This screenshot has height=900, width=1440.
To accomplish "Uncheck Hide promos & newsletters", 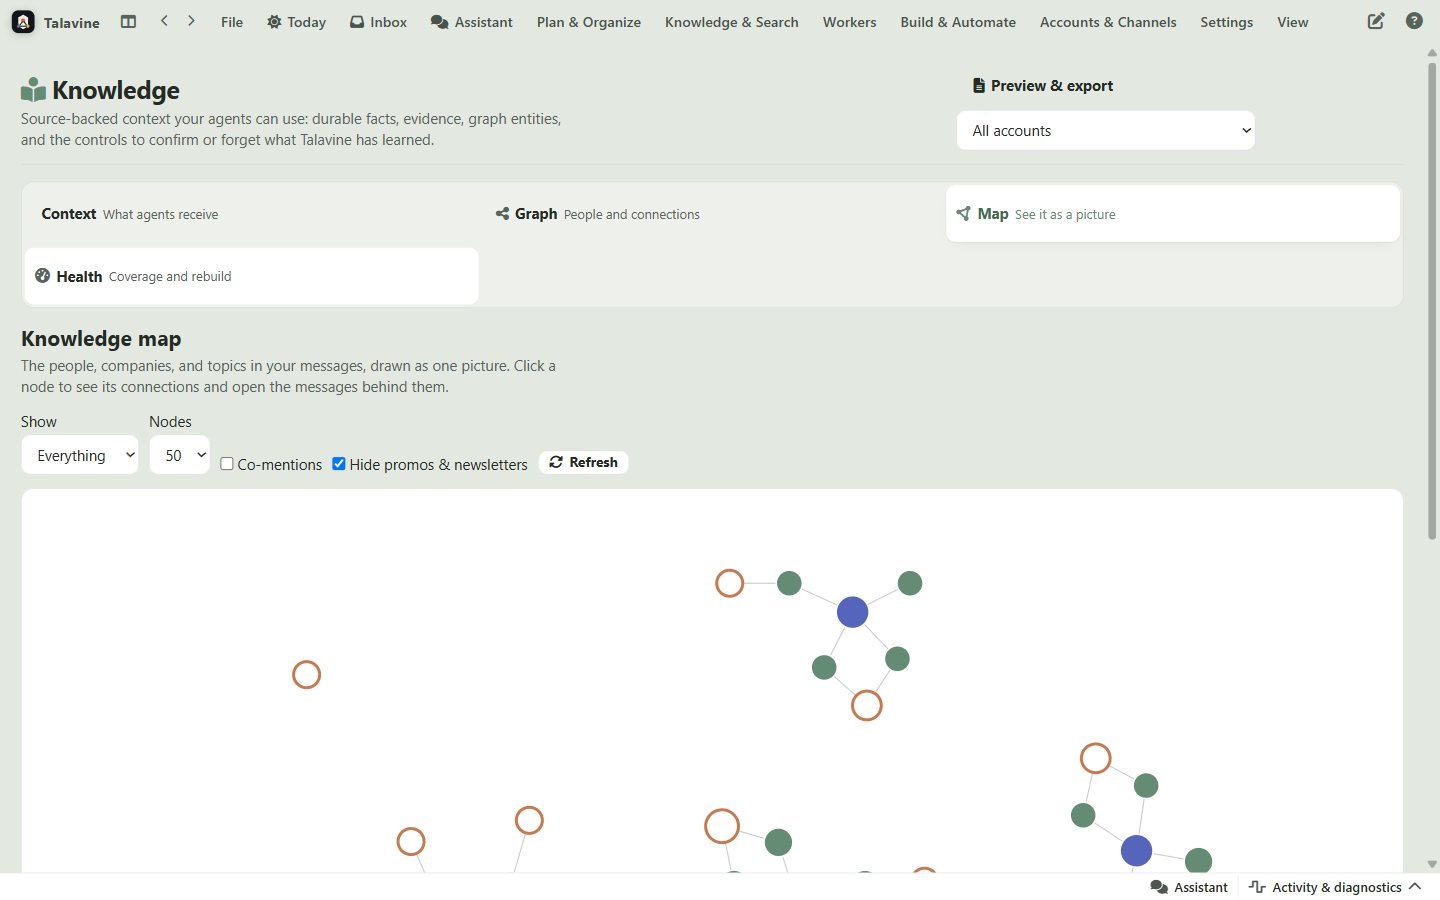I will (x=339, y=464).
